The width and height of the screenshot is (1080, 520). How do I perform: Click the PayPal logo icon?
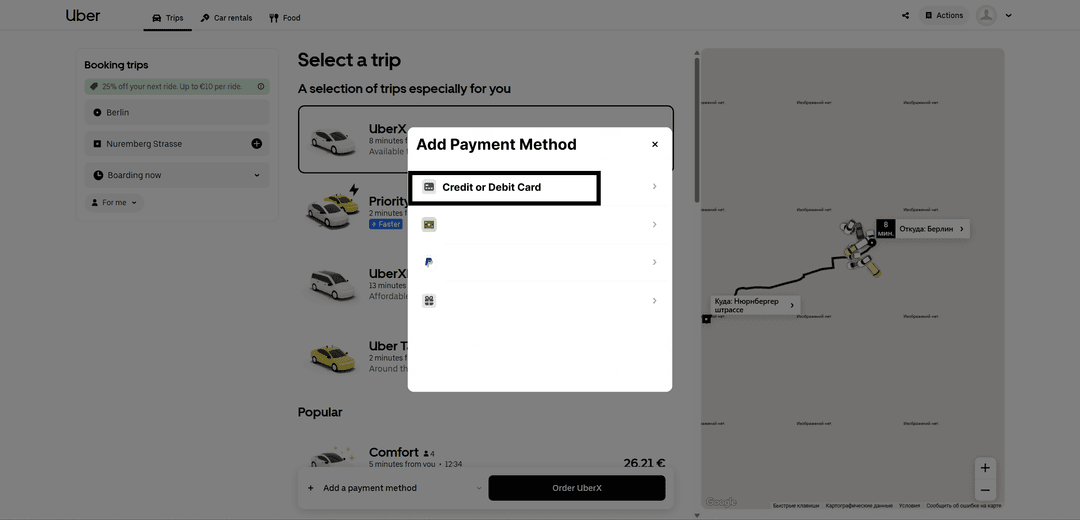(429, 262)
